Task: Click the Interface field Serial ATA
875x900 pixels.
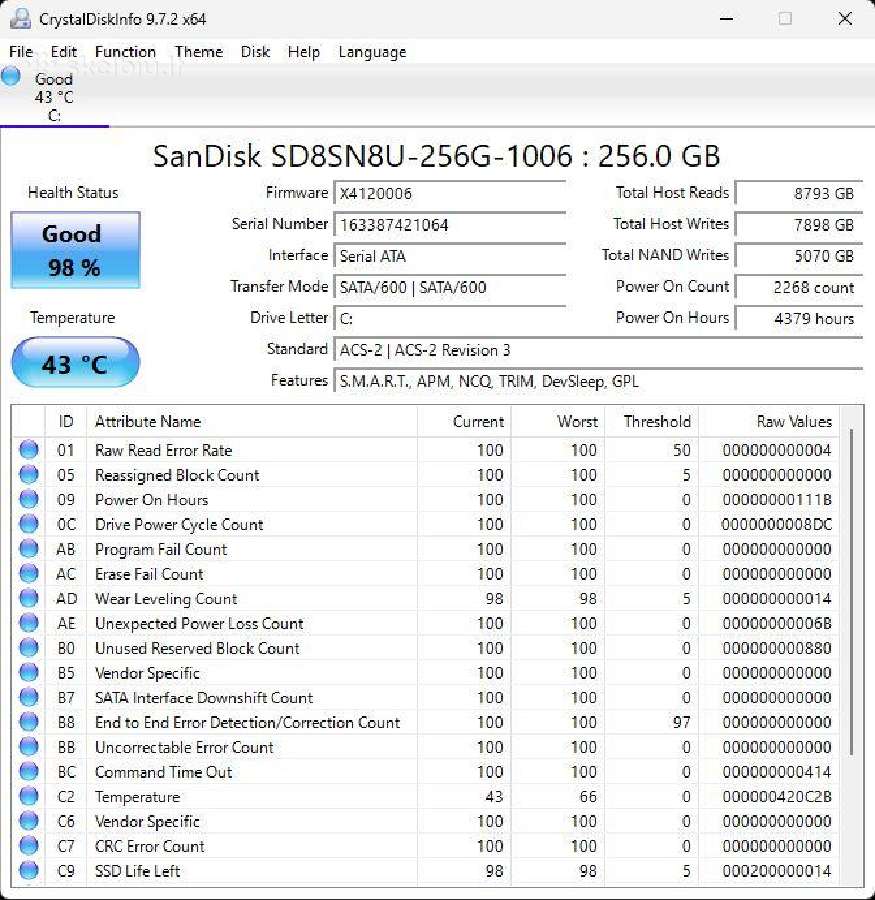Action: 450,256
